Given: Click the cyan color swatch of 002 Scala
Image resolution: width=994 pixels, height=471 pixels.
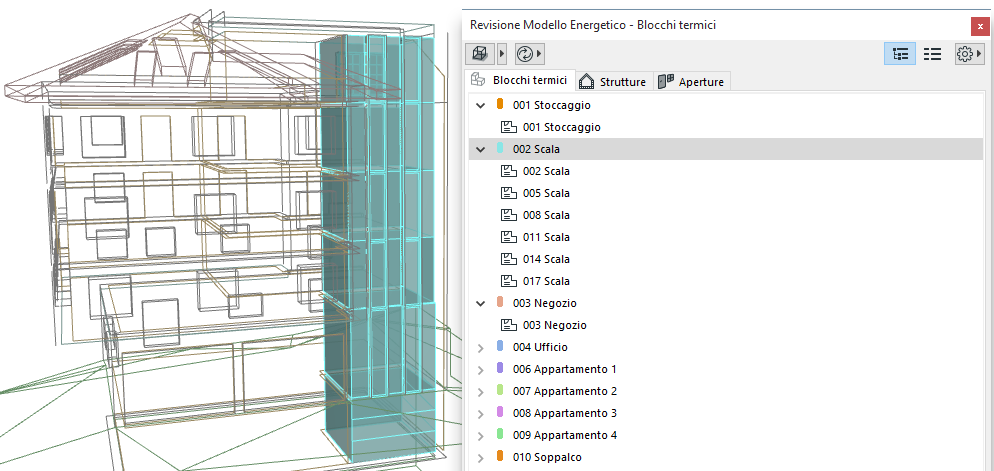Looking at the screenshot, I should click(500, 149).
